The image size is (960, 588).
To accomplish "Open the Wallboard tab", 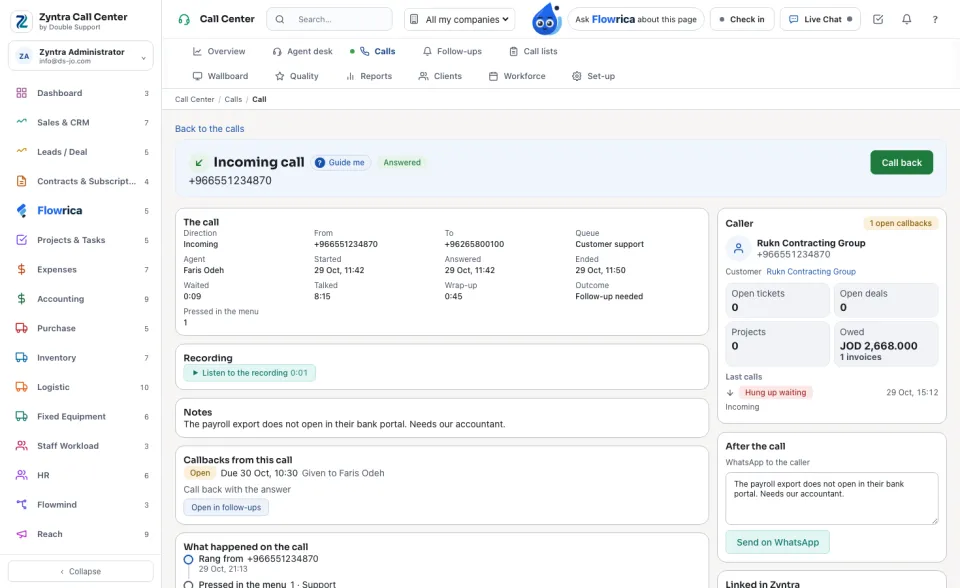I will [x=220, y=76].
